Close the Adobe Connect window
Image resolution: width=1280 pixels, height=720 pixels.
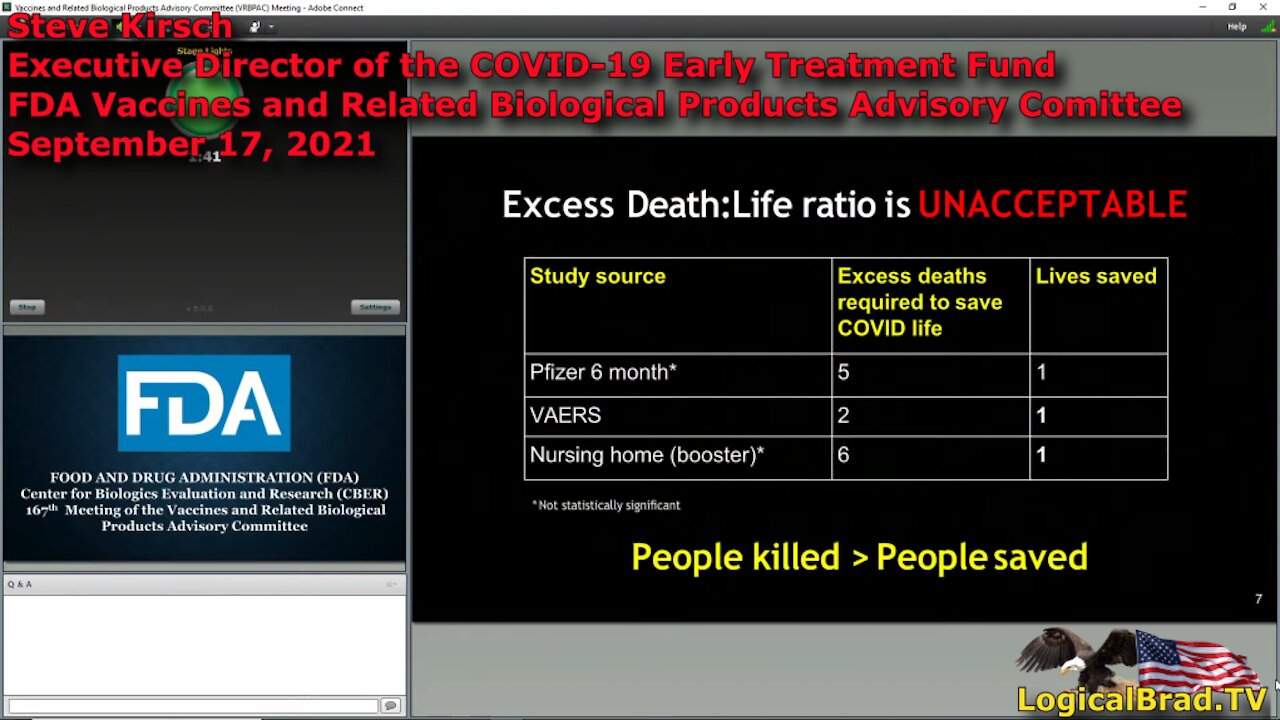tap(1263, 7)
